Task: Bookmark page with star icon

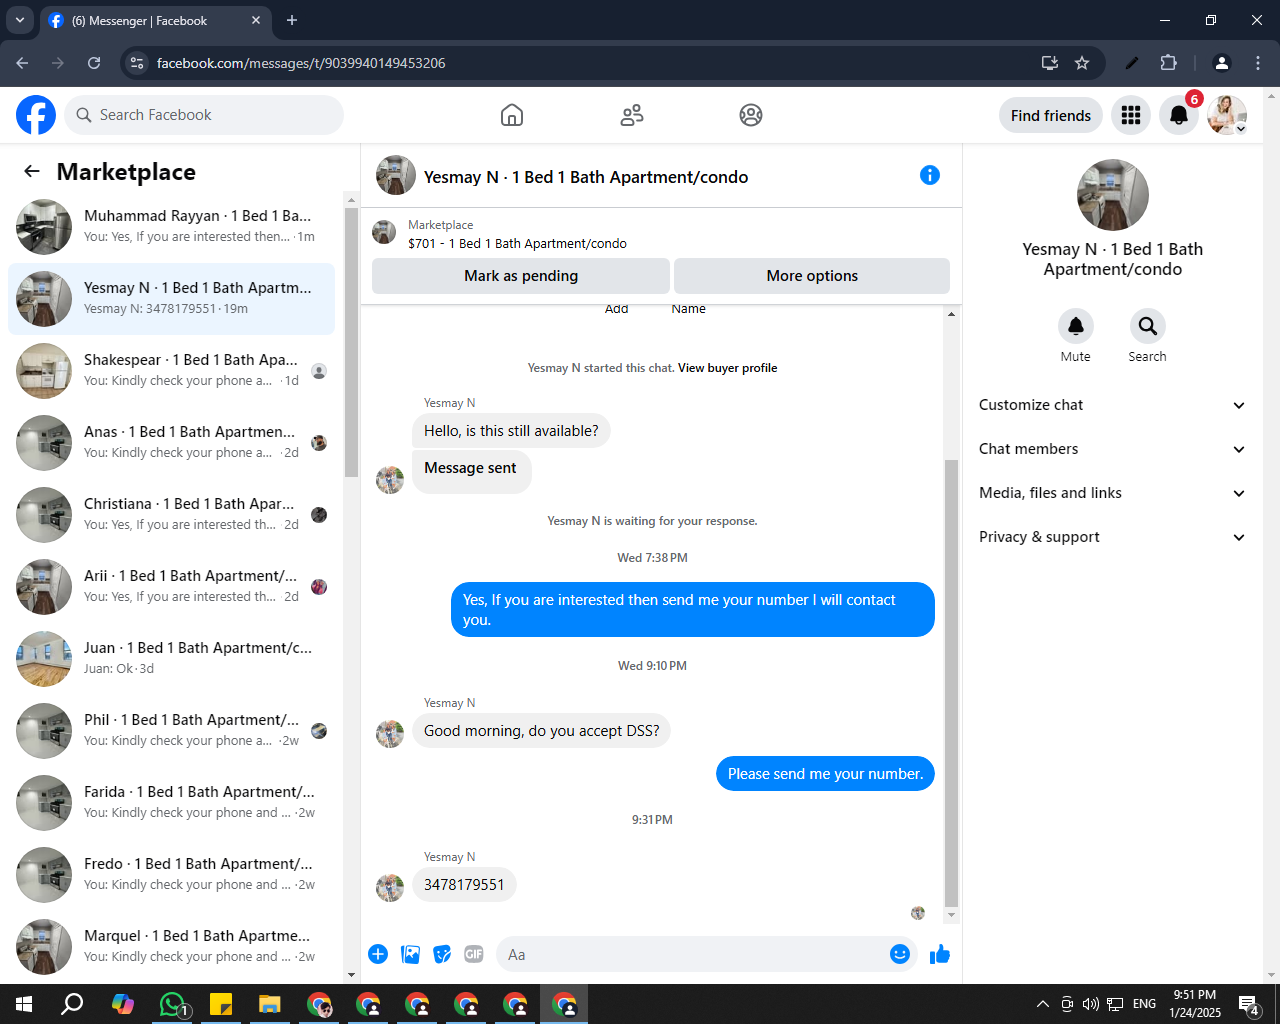Action: coord(1082,63)
